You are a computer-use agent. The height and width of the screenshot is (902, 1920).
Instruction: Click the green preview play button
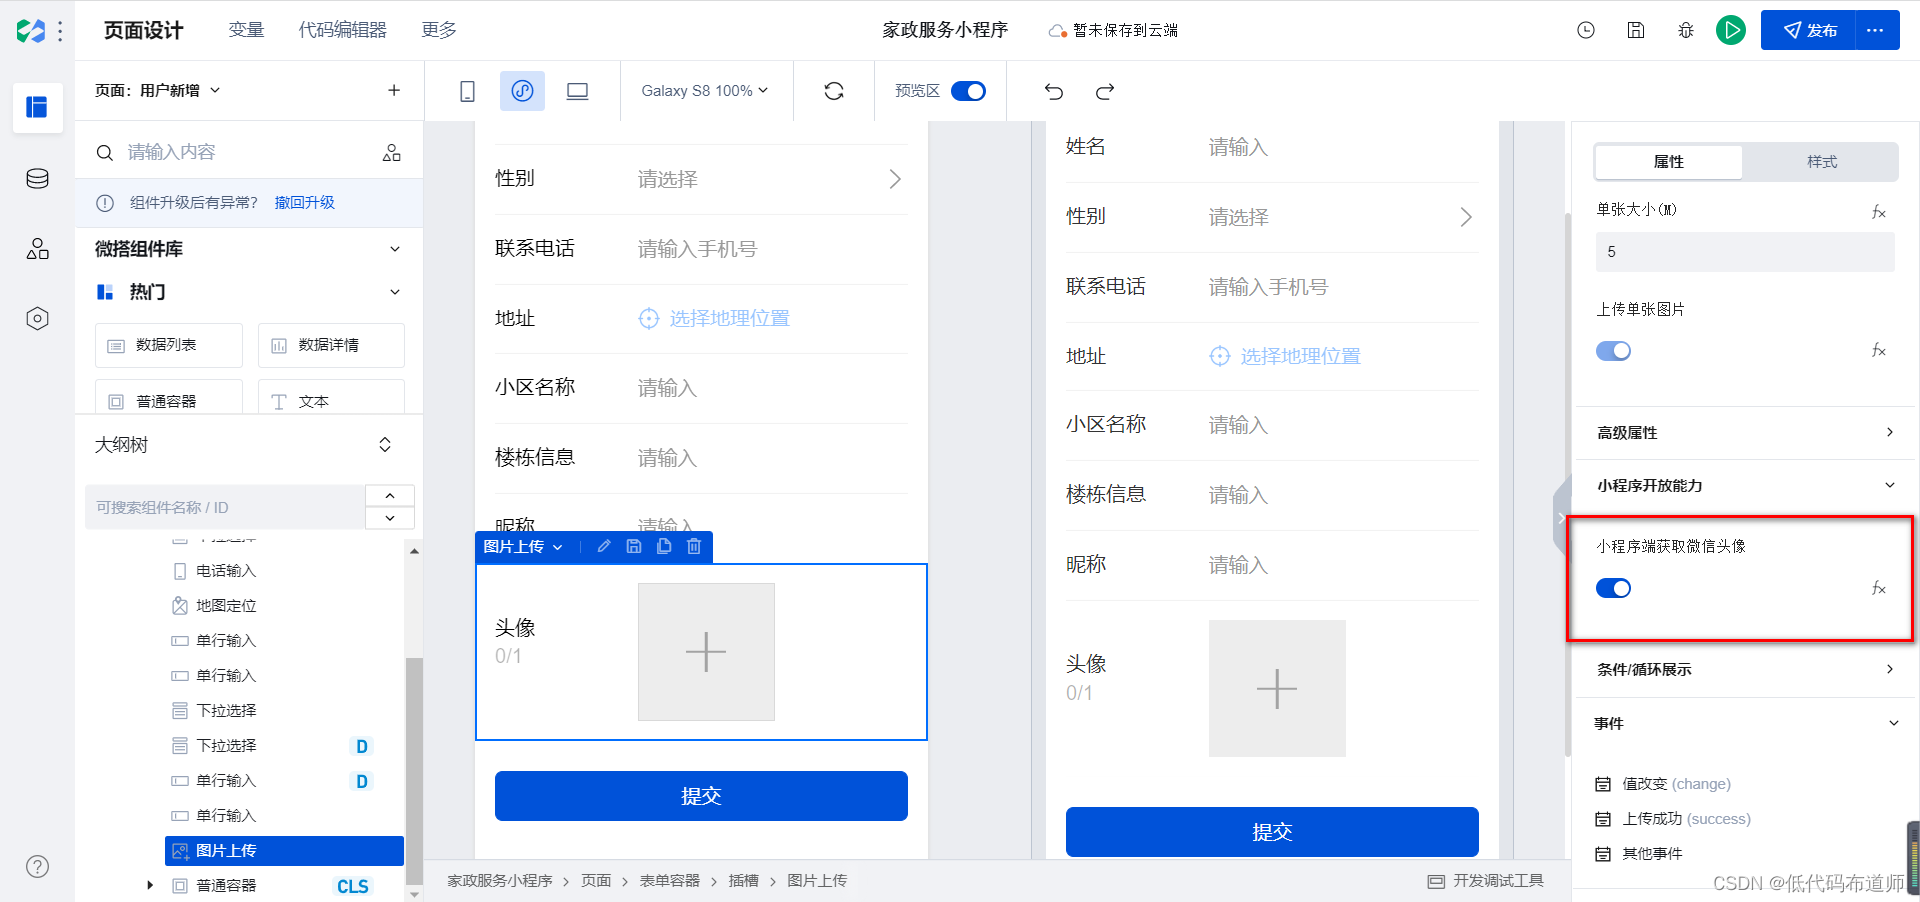1731,30
